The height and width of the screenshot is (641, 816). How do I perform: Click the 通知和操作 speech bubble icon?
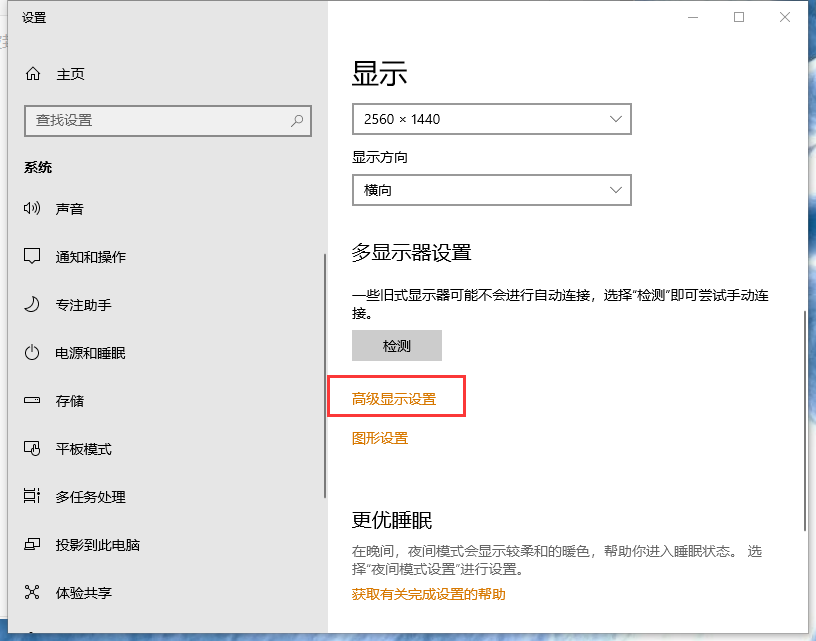click(32, 257)
